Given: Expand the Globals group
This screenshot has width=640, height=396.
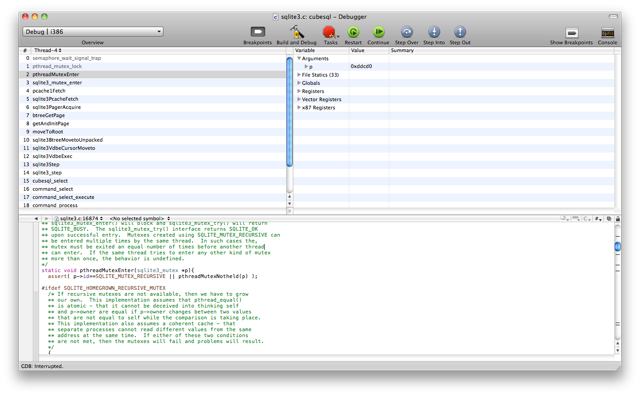Looking at the screenshot, I should pos(299,83).
